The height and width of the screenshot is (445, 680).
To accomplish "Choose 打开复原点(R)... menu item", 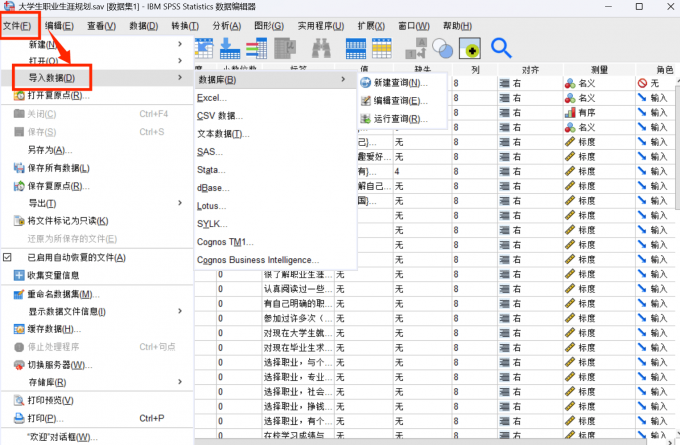I will (98, 95).
